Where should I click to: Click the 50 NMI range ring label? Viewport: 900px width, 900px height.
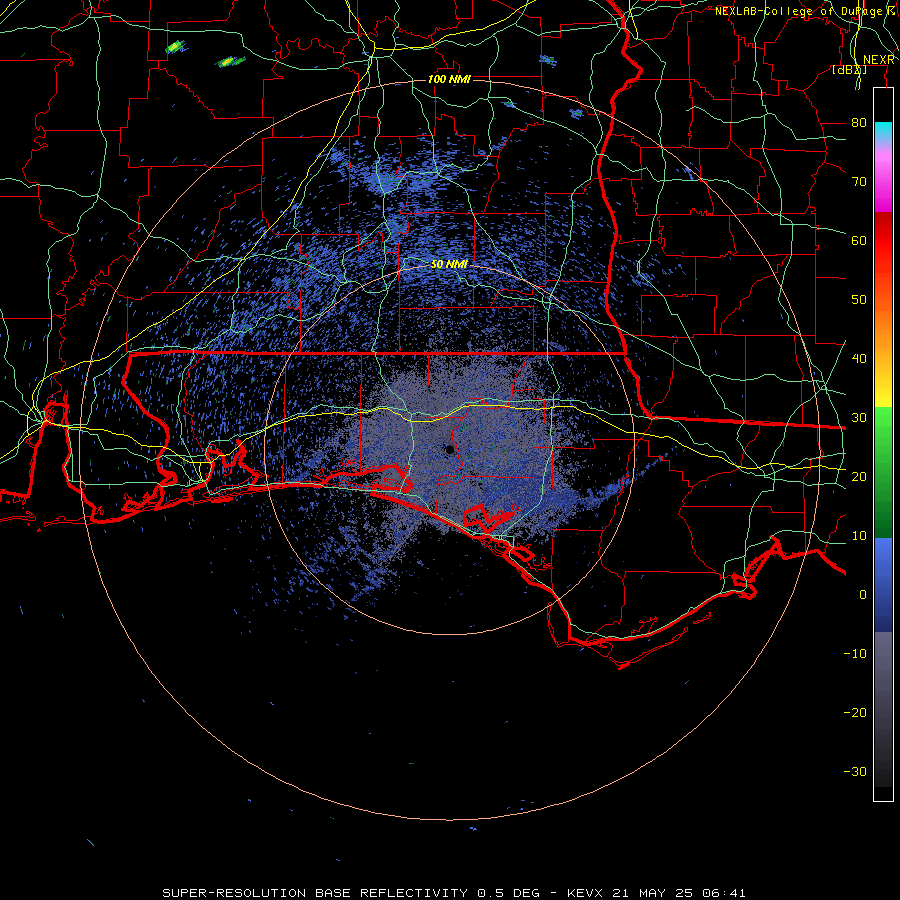[449, 264]
